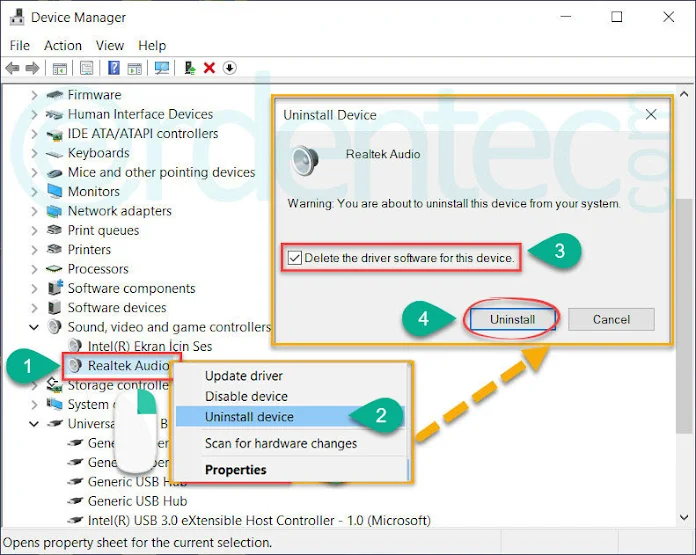
Task: Click the Disable device down-arrow toolbar icon
Action: pyautogui.click(x=229, y=68)
